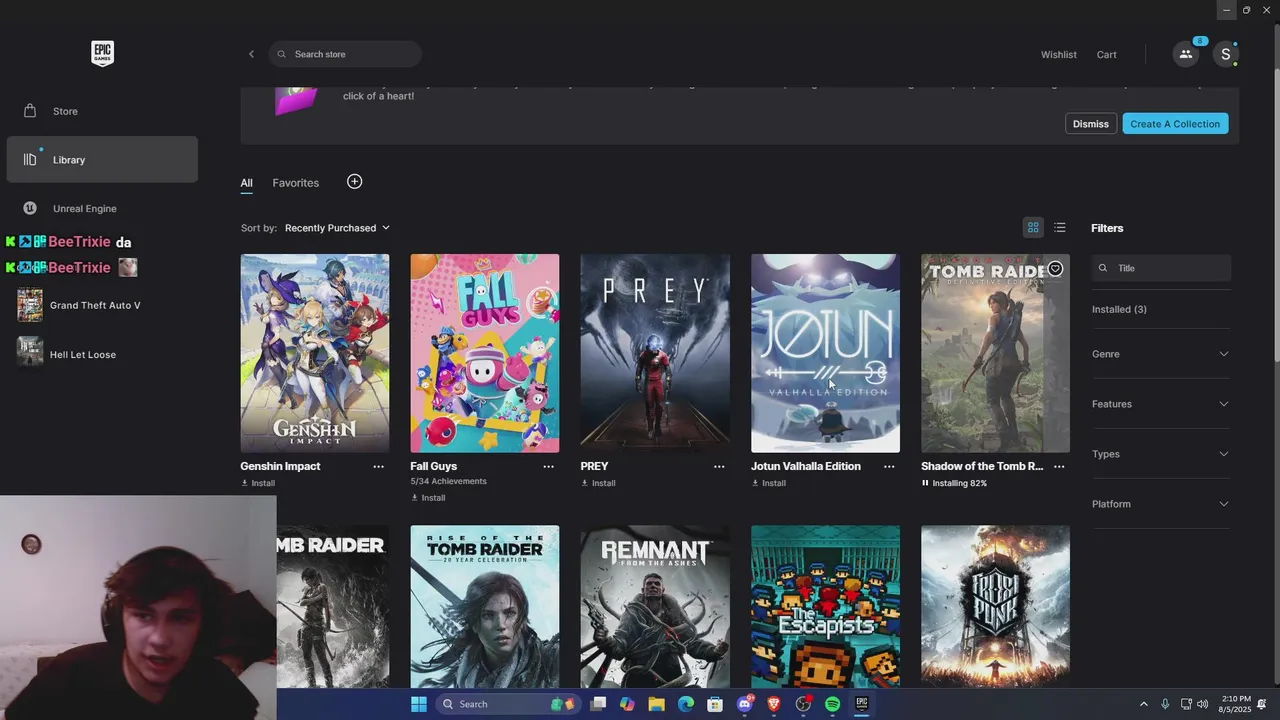Open Remnant From the Ashes cover art
Screen dimensions: 1280x720
coord(655,606)
